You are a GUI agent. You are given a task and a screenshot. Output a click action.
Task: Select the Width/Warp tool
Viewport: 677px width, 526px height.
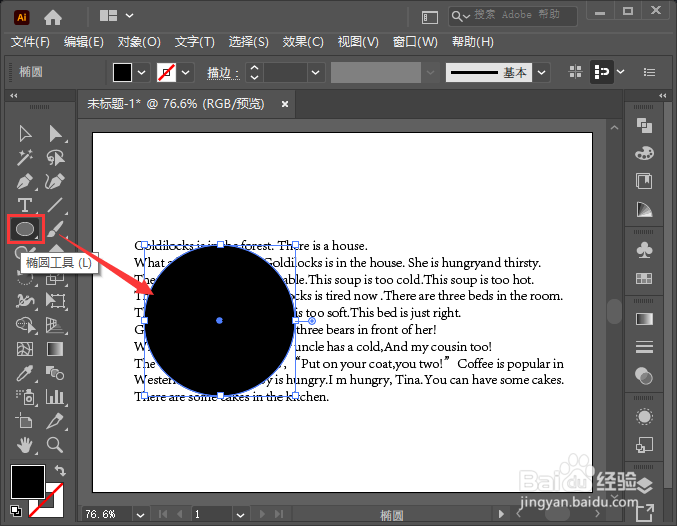(x=25, y=301)
